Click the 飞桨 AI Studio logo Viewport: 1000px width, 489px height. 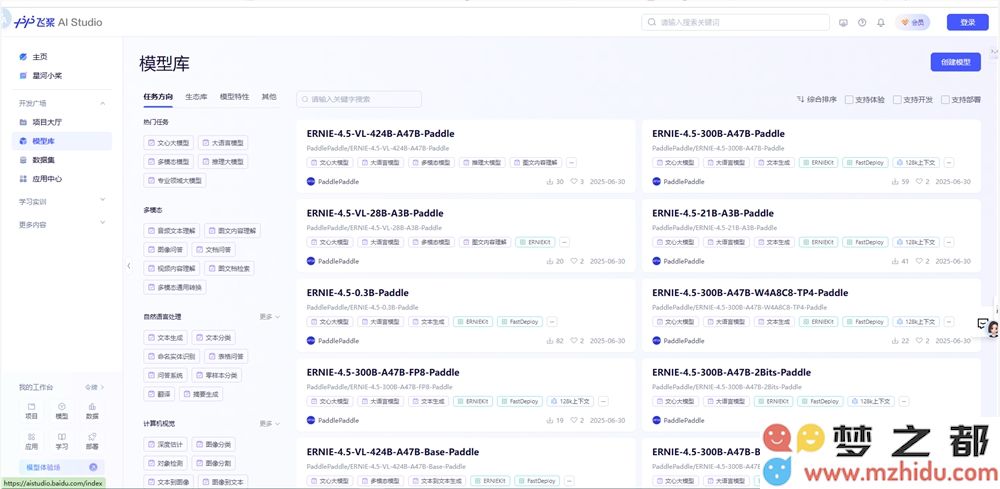coord(58,22)
